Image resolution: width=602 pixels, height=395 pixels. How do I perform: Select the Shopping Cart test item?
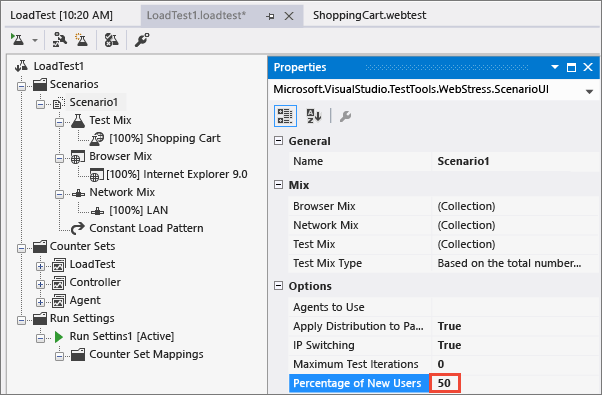point(165,138)
